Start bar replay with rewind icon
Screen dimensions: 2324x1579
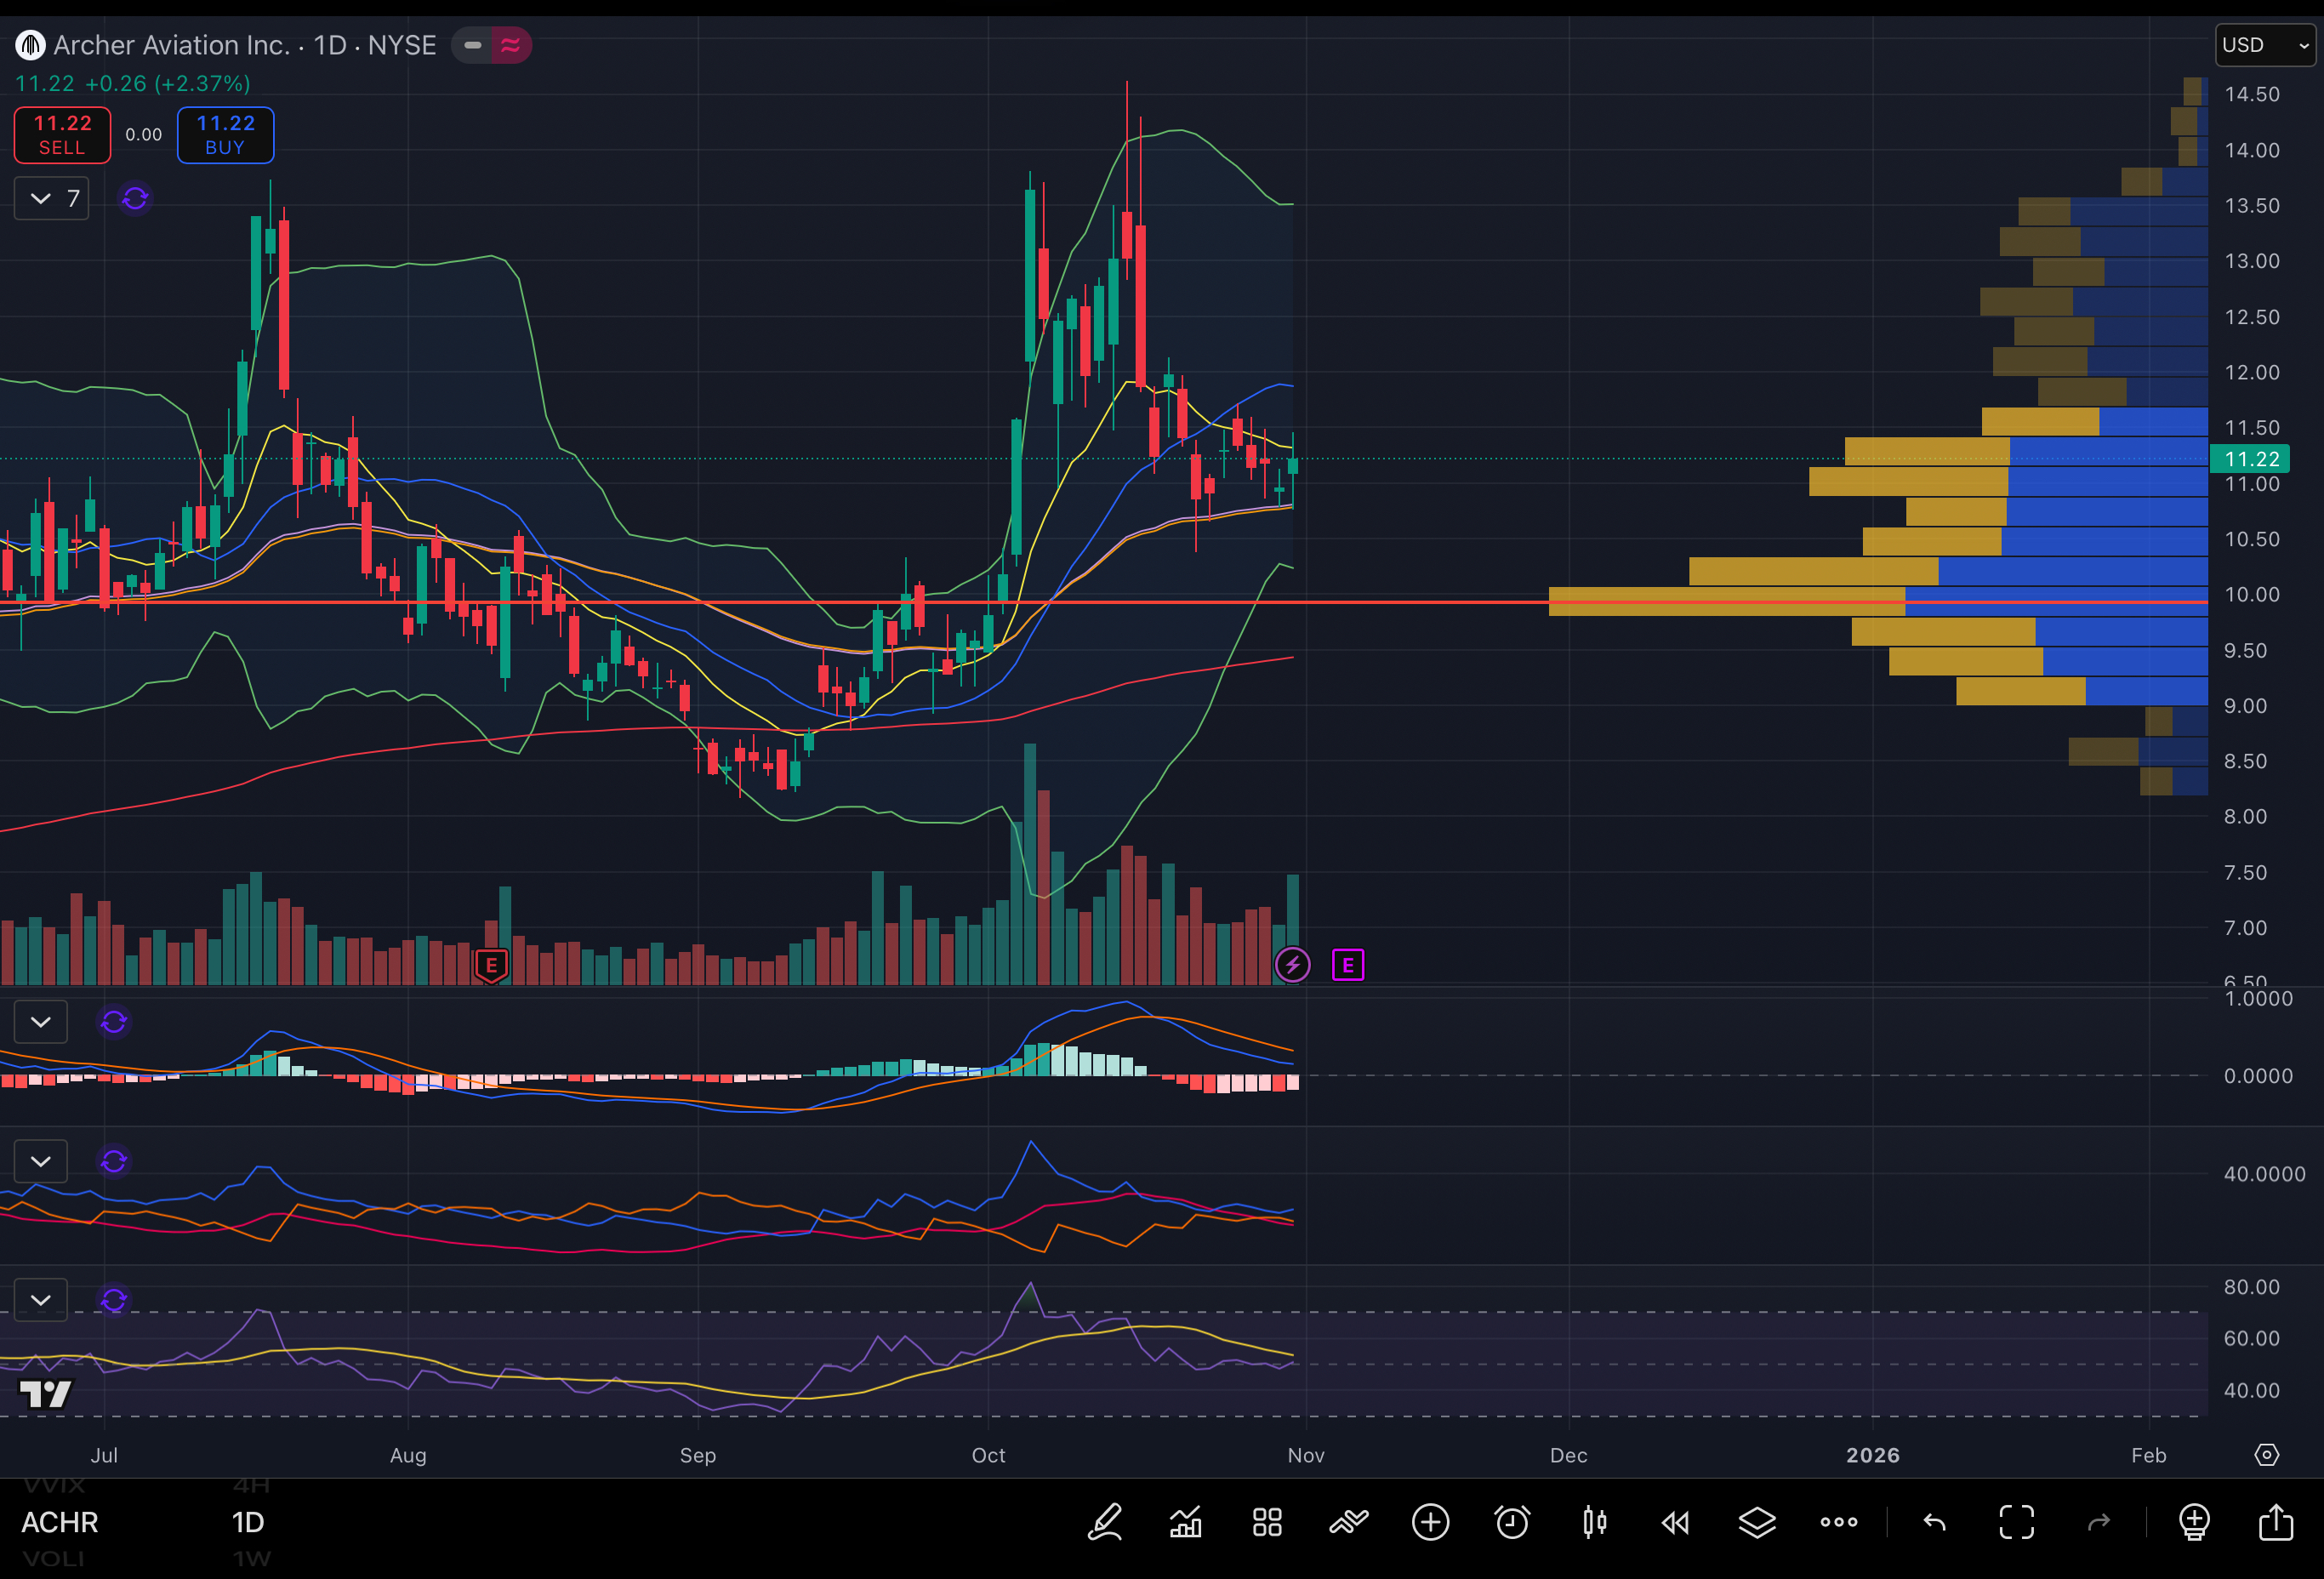tap(1675, 1522)
